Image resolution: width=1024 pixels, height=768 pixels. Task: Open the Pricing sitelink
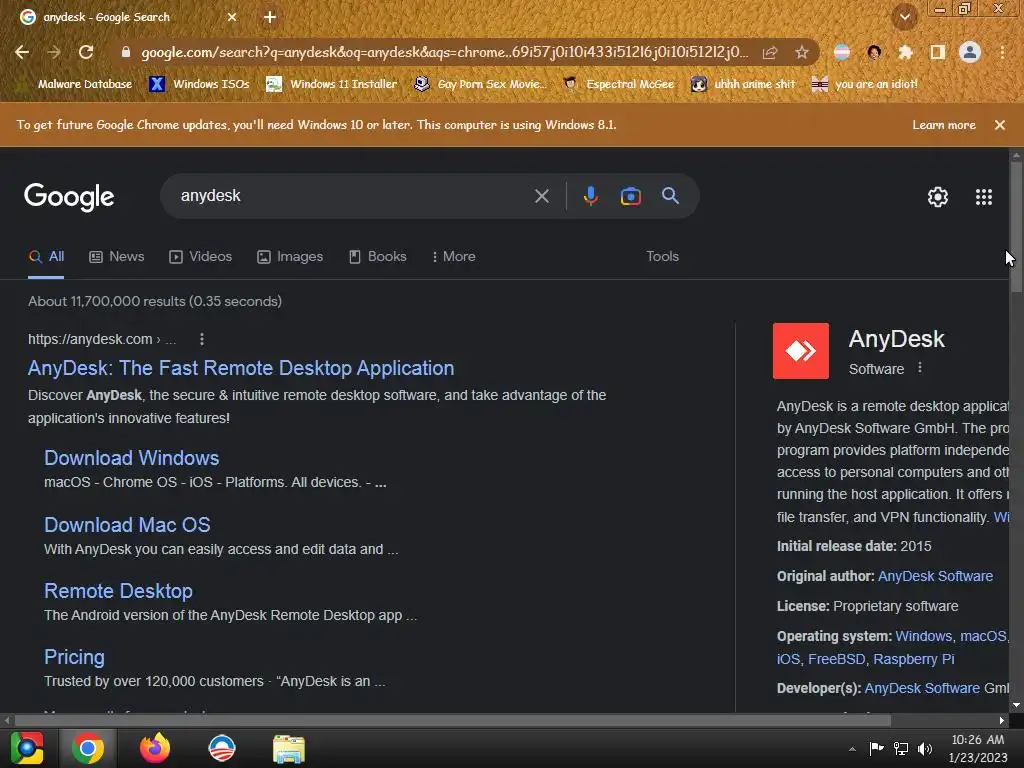tap(74, 657)
